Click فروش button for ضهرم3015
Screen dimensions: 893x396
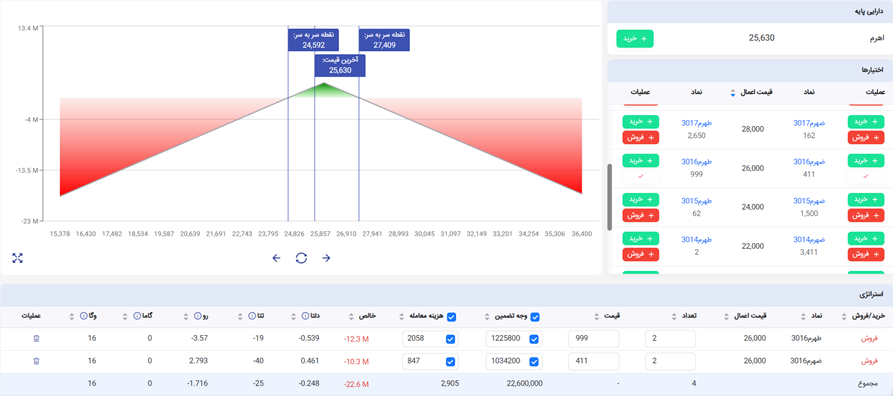point(866,215)
